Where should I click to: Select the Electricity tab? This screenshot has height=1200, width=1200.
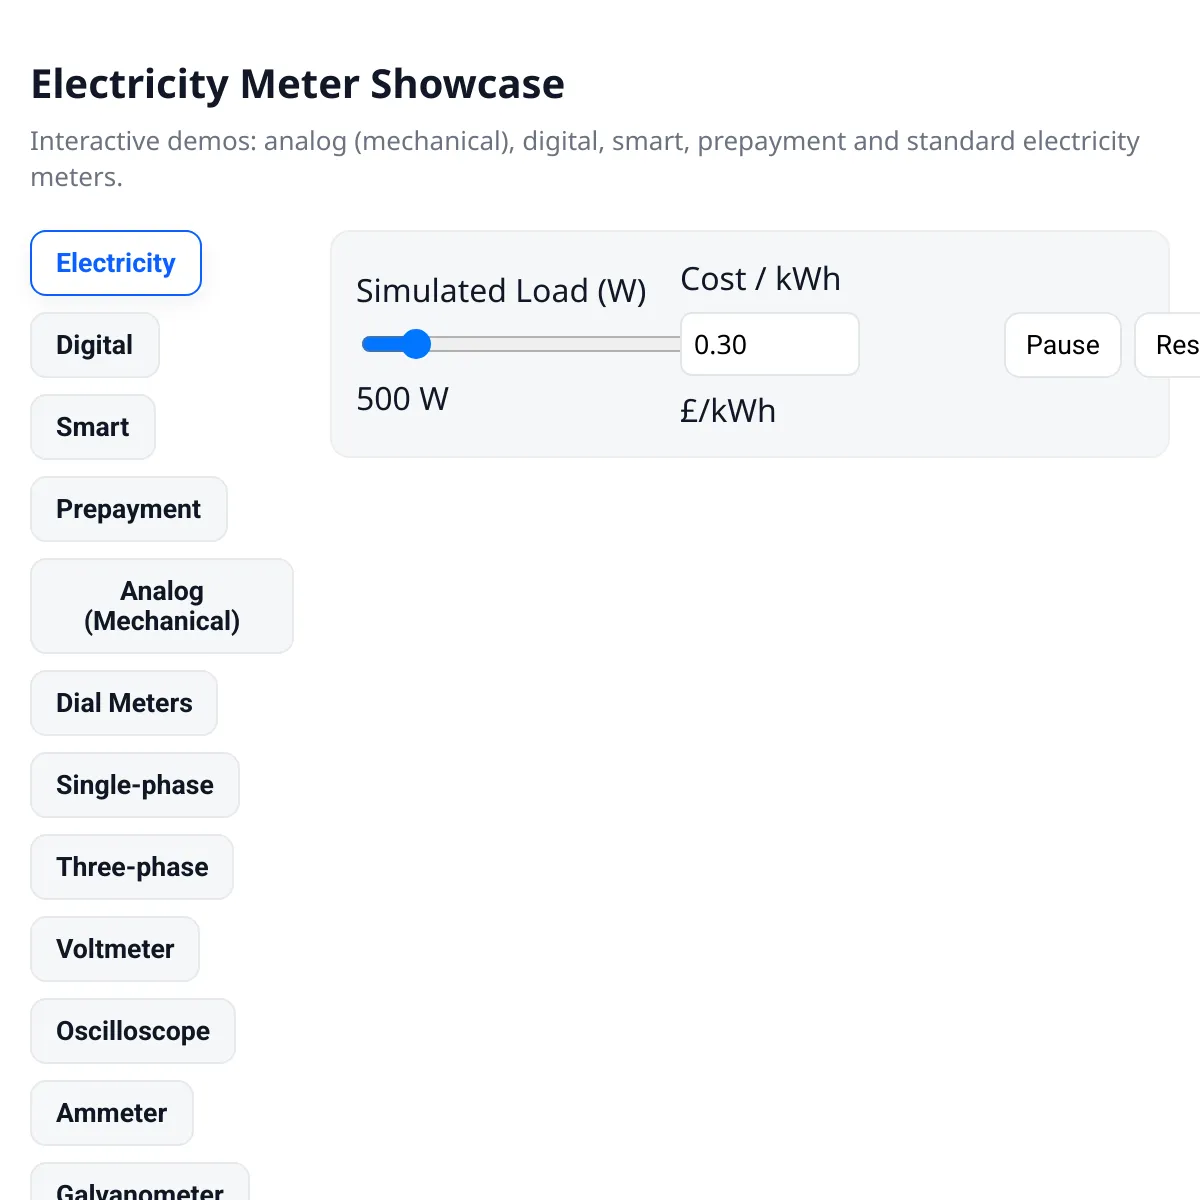point(116,263)
